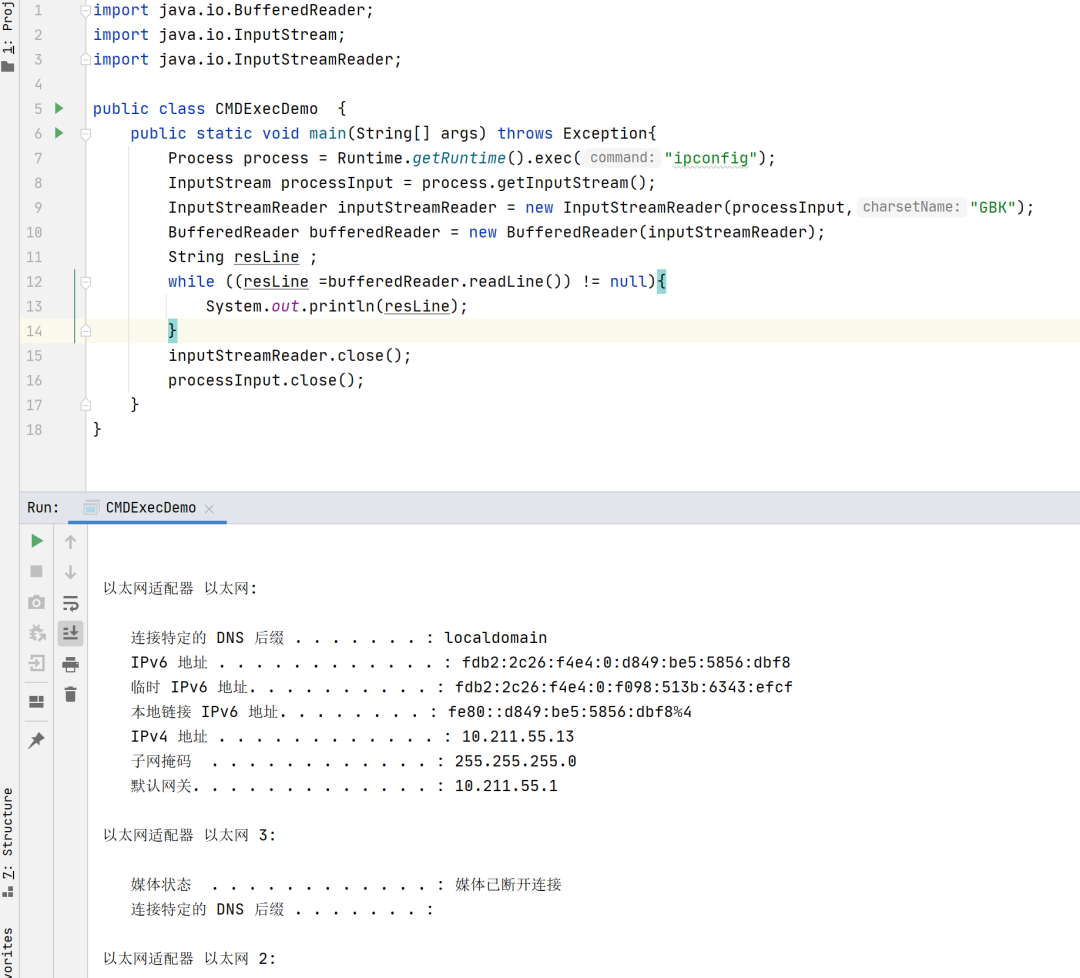Toggle soft-wrap for console output
Viewport: 1080px width, 978px height.
click(70, 603)
